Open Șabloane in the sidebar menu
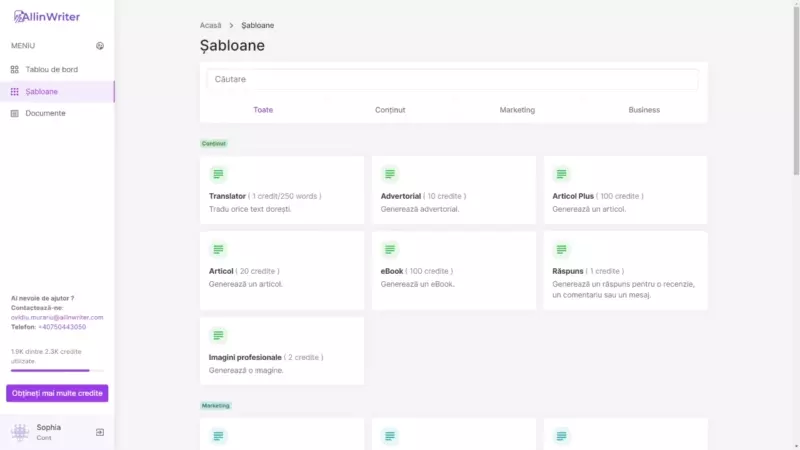Image resolution: width=800 pixels, height=450 pixels. (x=42, y=91)
